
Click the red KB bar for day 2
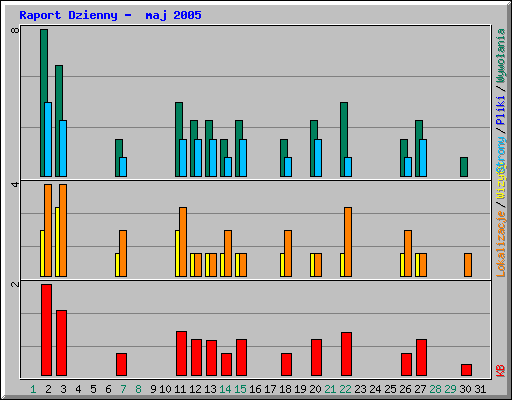(46, 330)
